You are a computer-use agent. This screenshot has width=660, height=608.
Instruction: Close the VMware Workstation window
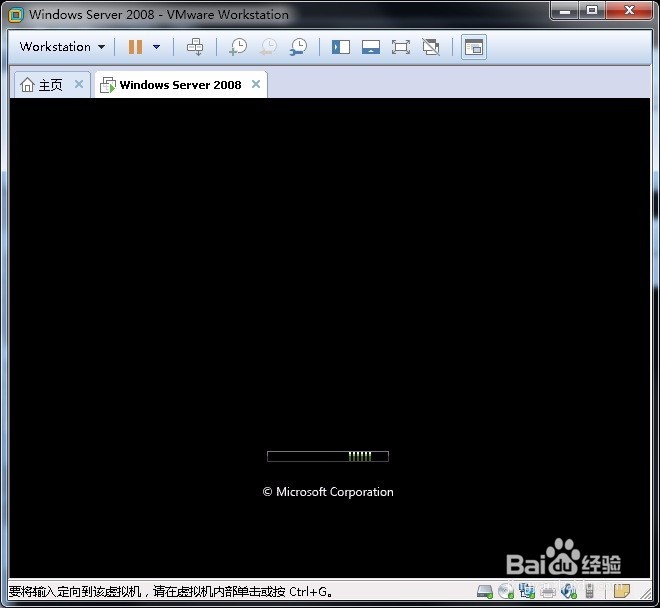coord(629,11)
